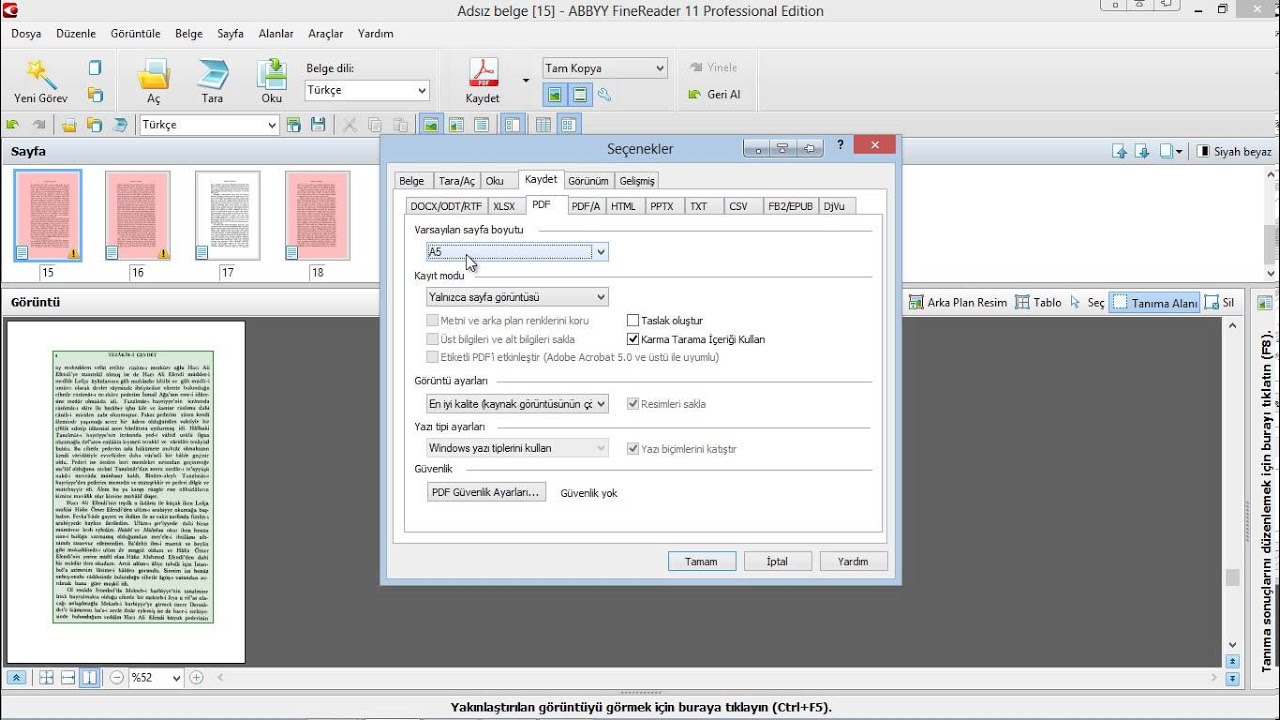The width and height of the screenshot is (1280, 720).
Task: Choose the Seç pointer tool
Action: [x=1087, y=302]
